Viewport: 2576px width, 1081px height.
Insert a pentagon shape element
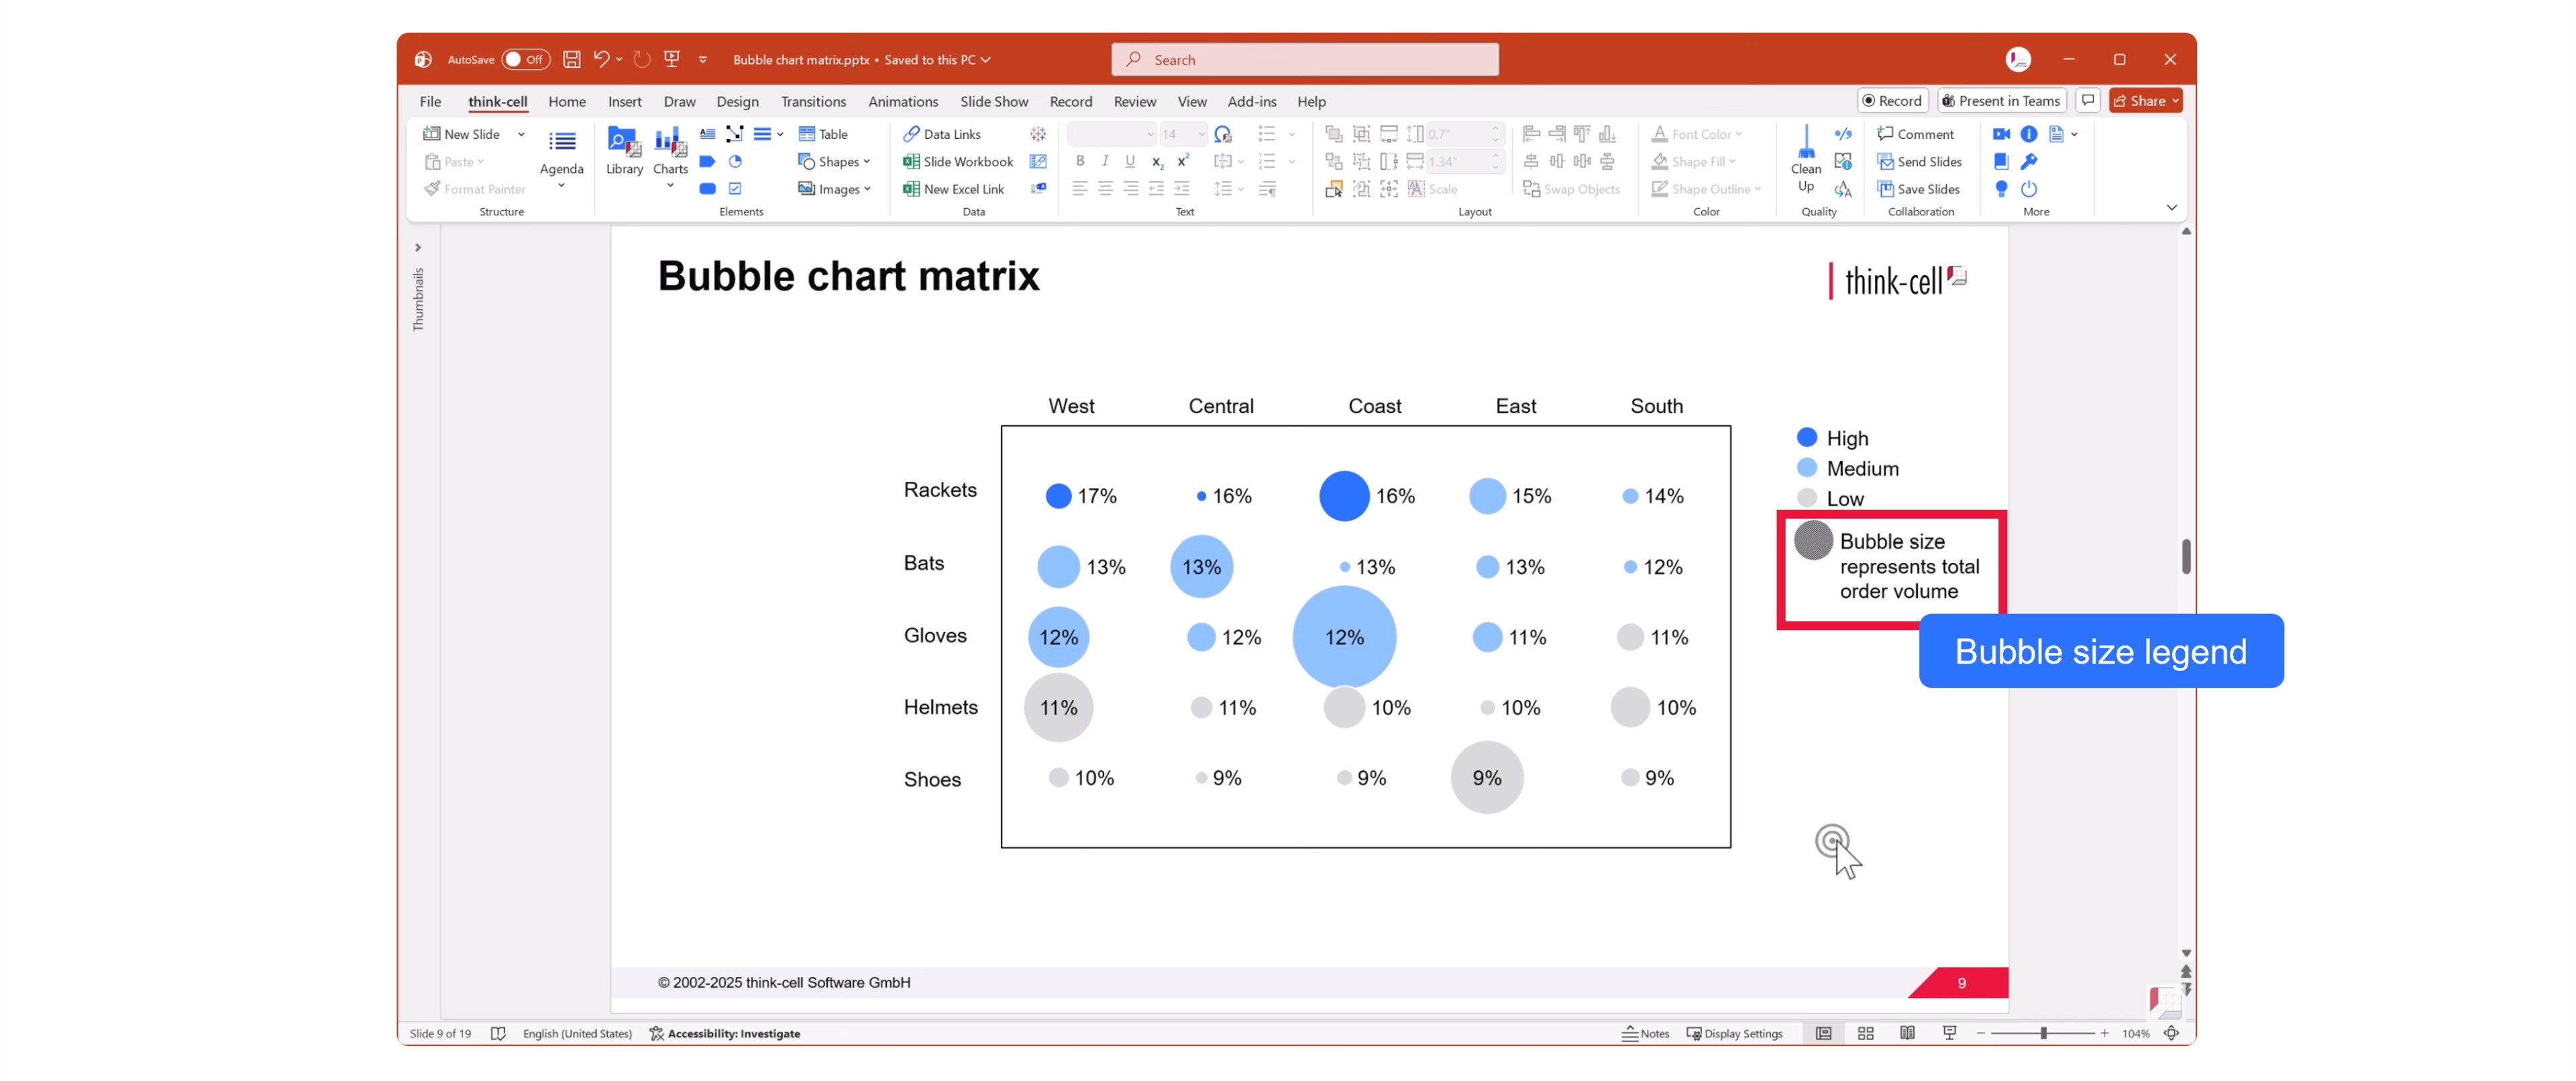tap(707, 162)
